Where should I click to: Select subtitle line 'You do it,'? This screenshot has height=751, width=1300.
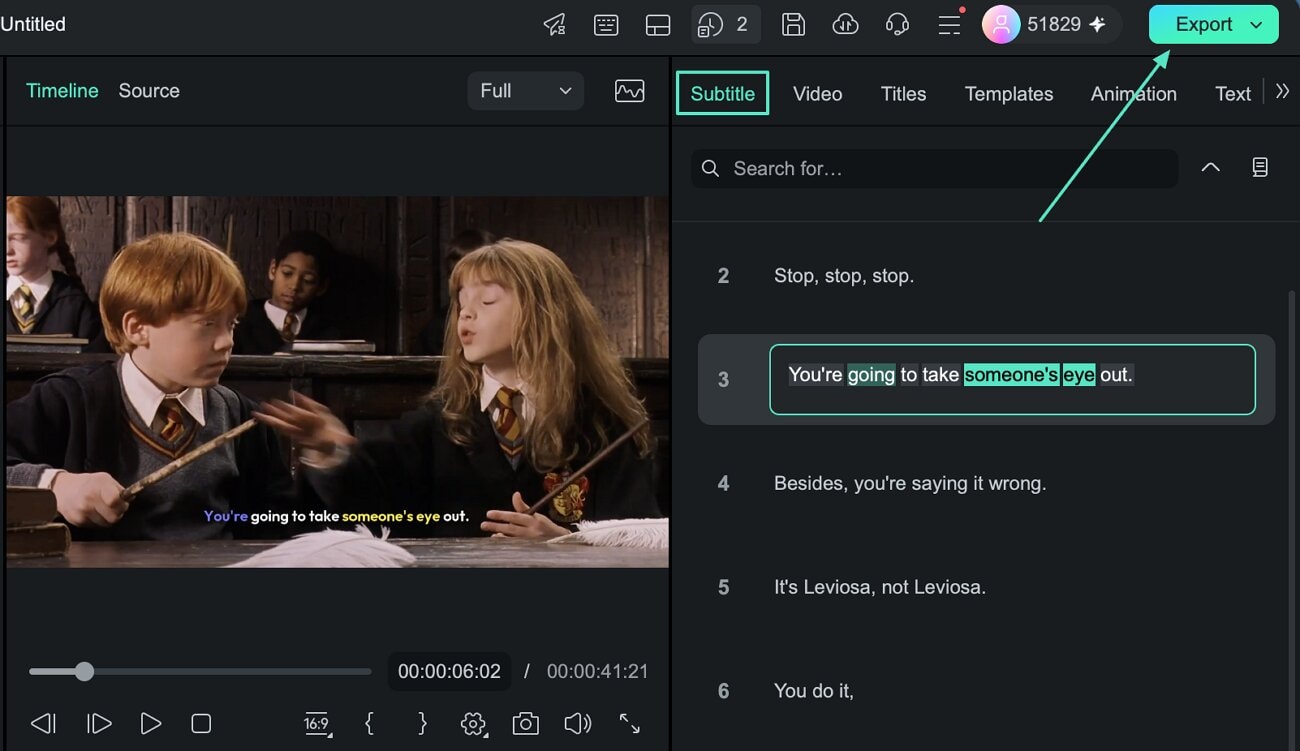point(813,691)
